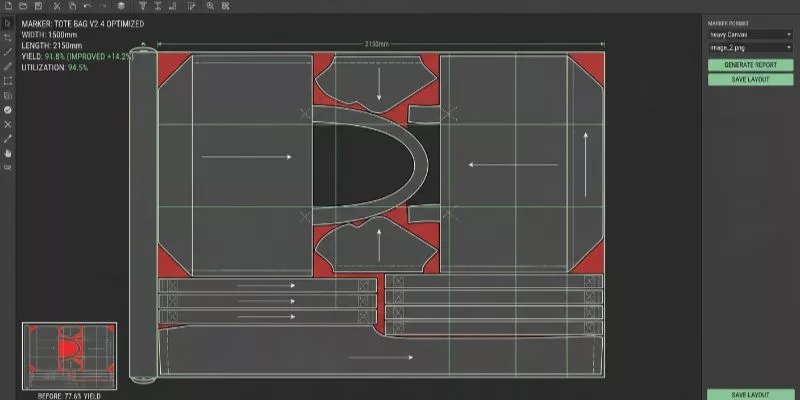Click the save disk icon
Viewport: 800px width, 400px height.
pos(38,6)
